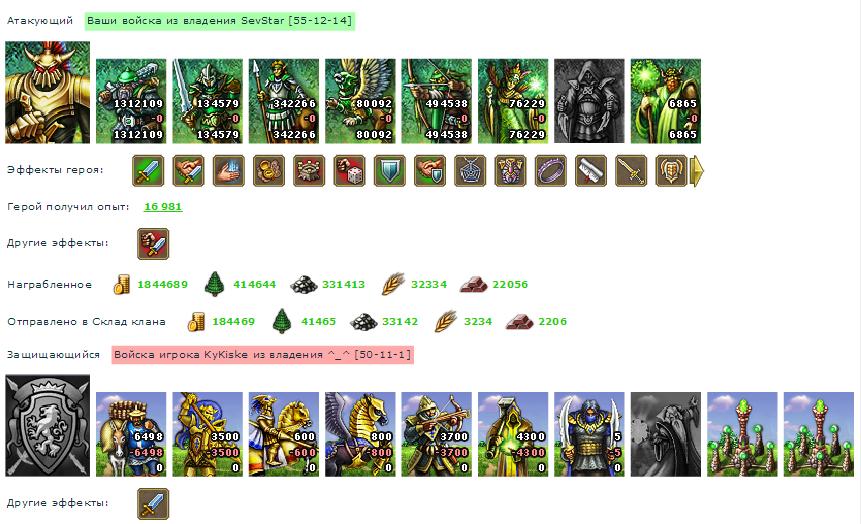861x524 pixels.
Task: Open defender label Войска игрока KyKiske
Action: click(x=262, y=355)
